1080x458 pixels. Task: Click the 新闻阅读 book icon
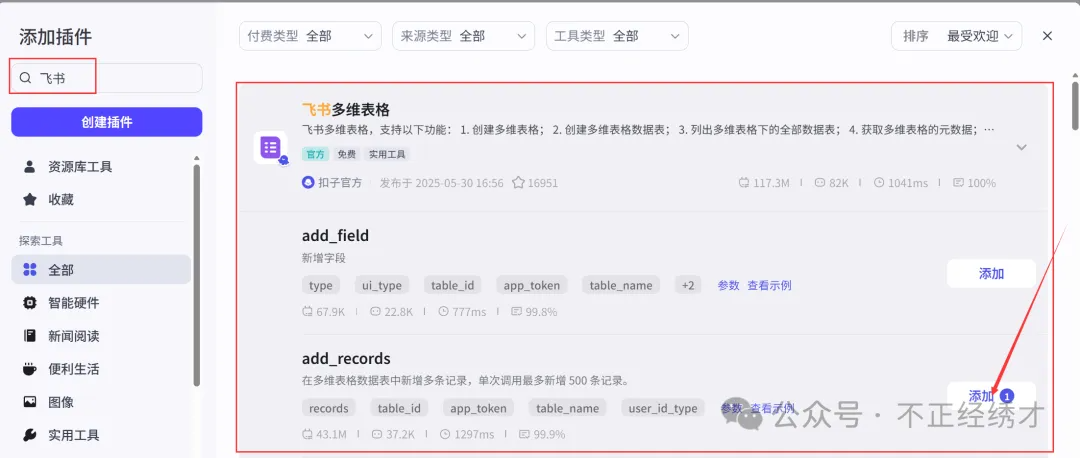(x=30, y=336)
